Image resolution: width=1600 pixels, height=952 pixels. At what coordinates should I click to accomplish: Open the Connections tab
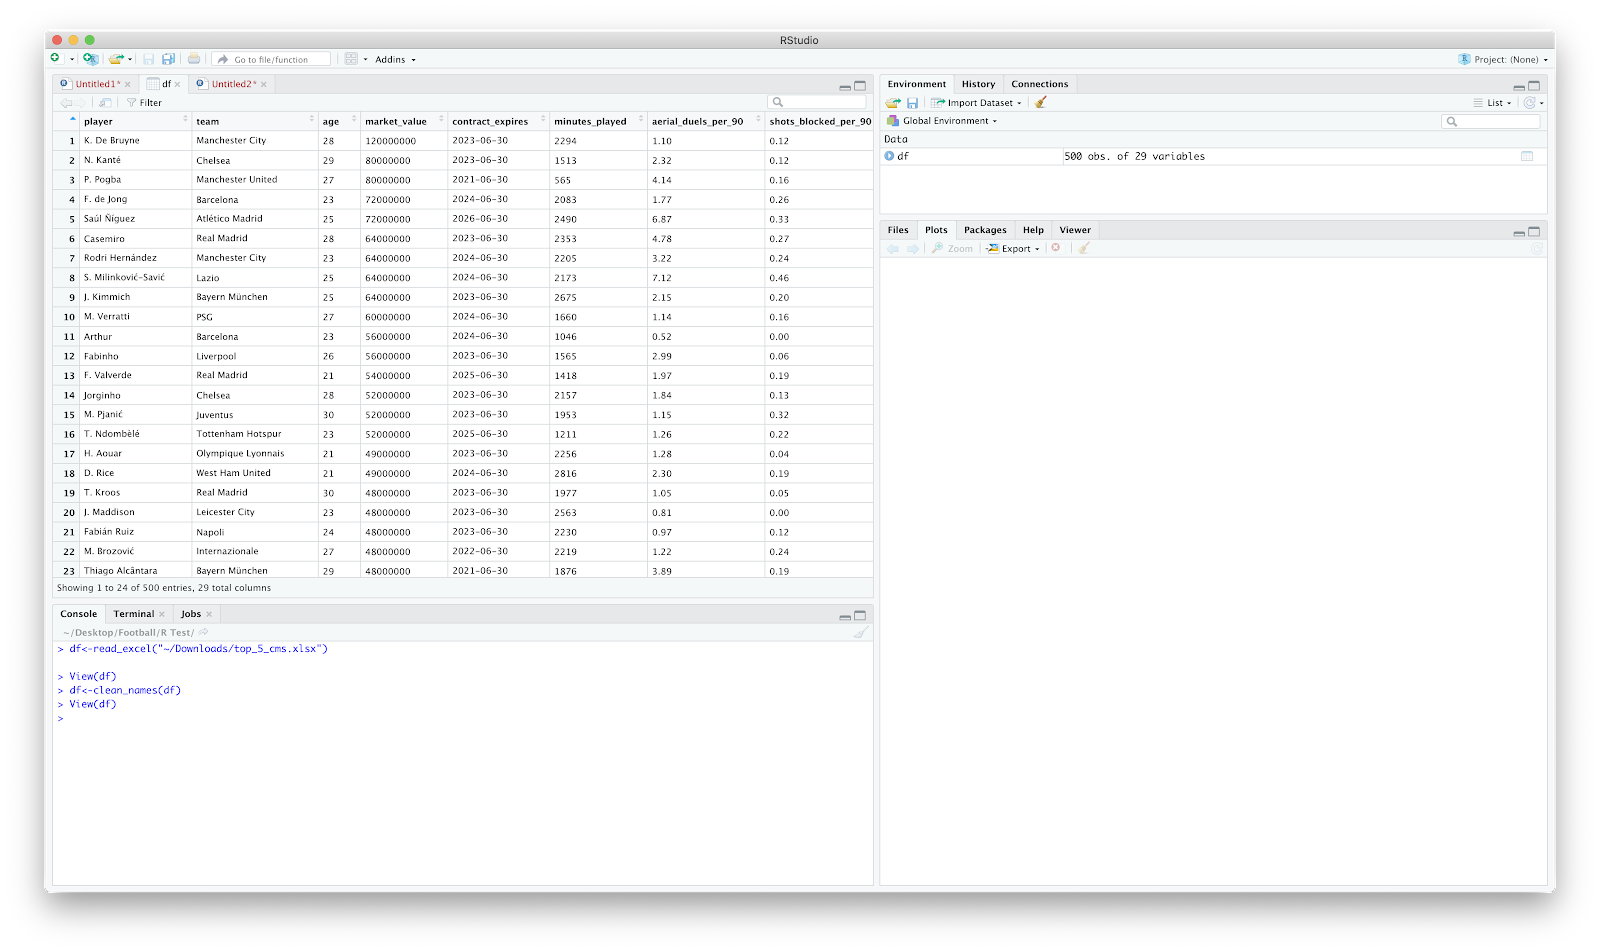click(x=1039, y=84)
